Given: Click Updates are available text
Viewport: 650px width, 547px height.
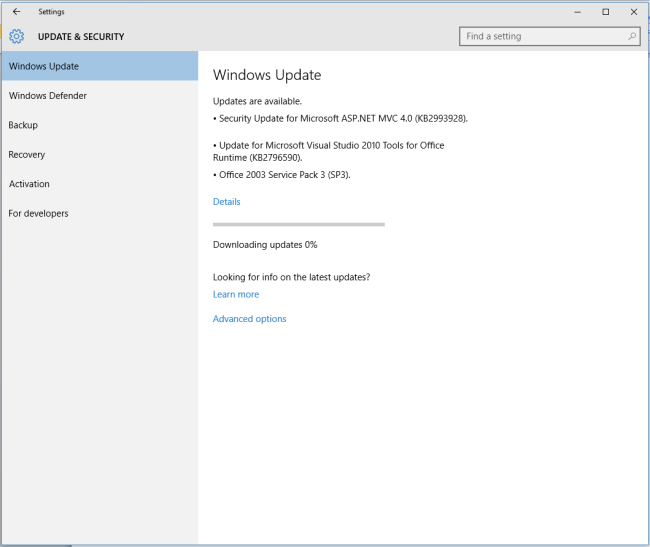Looking at the screenshot, I should pos(257,101).
